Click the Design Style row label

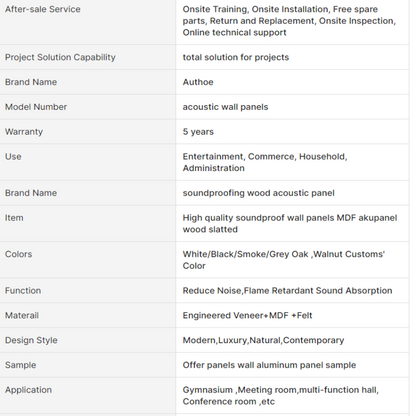pyautogui.click(x=31, y=340)
